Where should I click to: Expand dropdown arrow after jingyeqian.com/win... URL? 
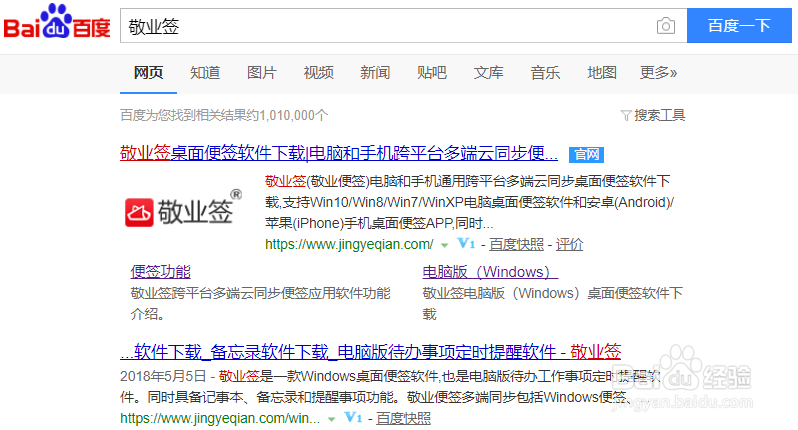[331, 419]
